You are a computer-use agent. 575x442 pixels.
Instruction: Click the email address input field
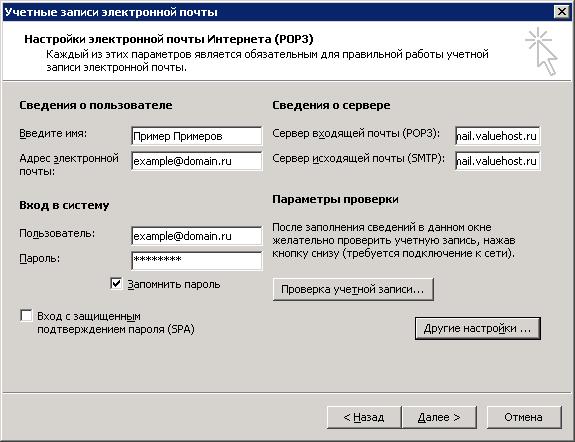(197, 161)
